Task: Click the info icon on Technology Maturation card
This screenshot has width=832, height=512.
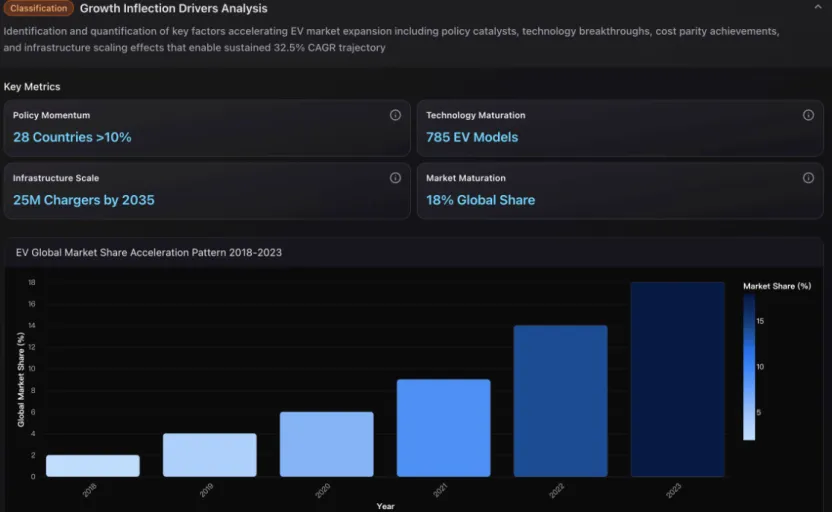Action: [x=808, y=115]
